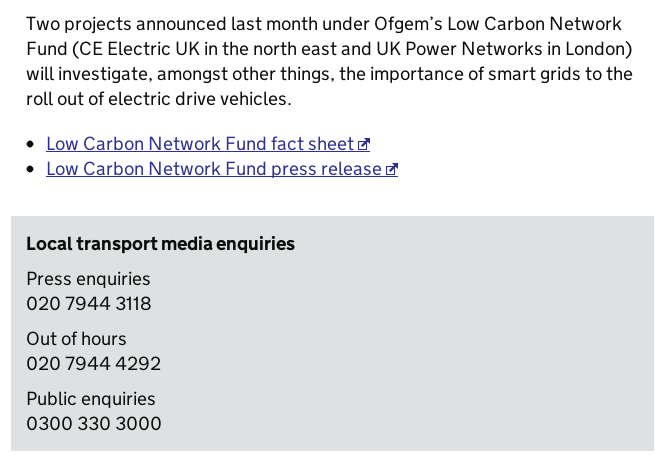Select the out of hours number 020 7944 4292
667x461 pixels.
tap(94, 364)
